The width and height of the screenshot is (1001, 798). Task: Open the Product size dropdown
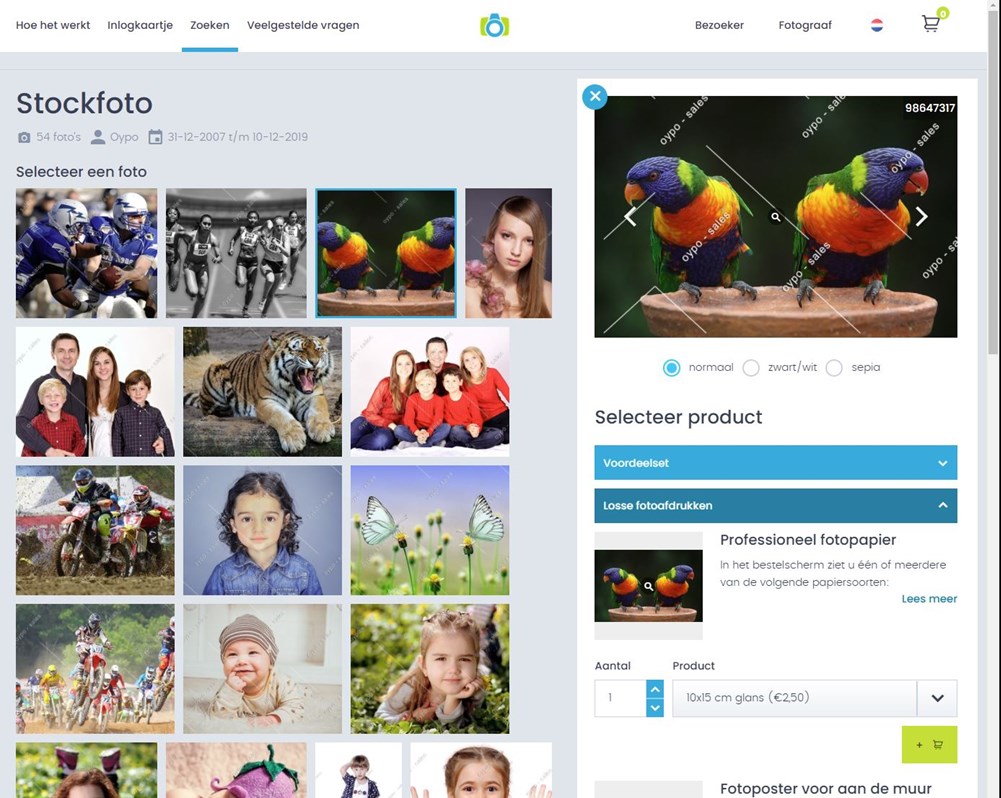[815, 698]
